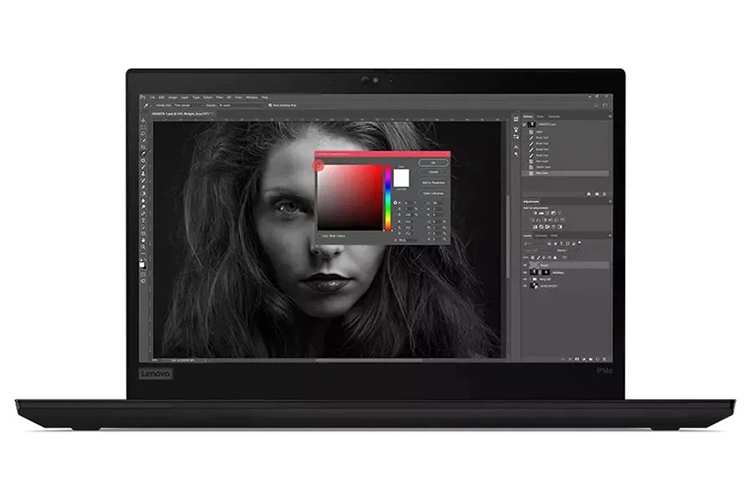Open the Layers panel menu

coord(610,235)
